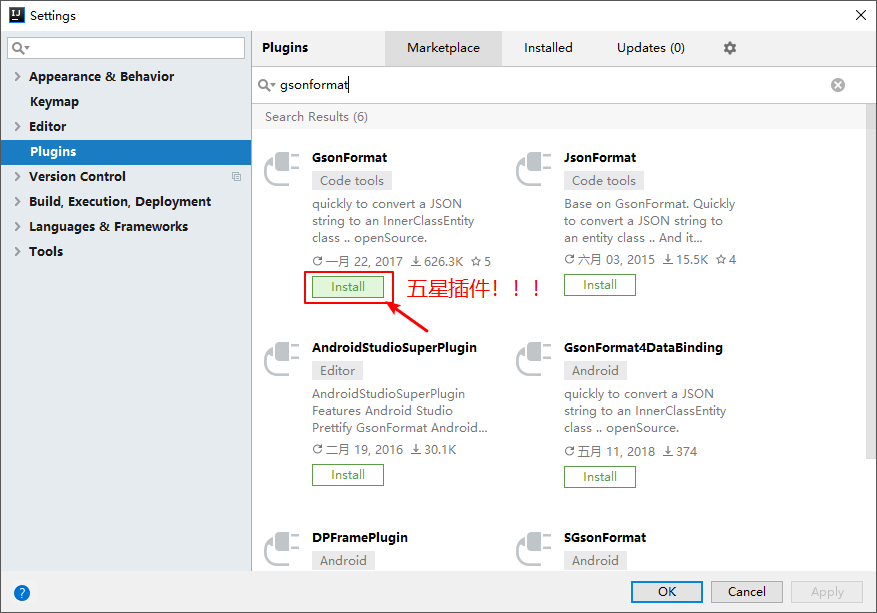
Task: Click the settings search magnifier icon
Action: click(20, 48)
